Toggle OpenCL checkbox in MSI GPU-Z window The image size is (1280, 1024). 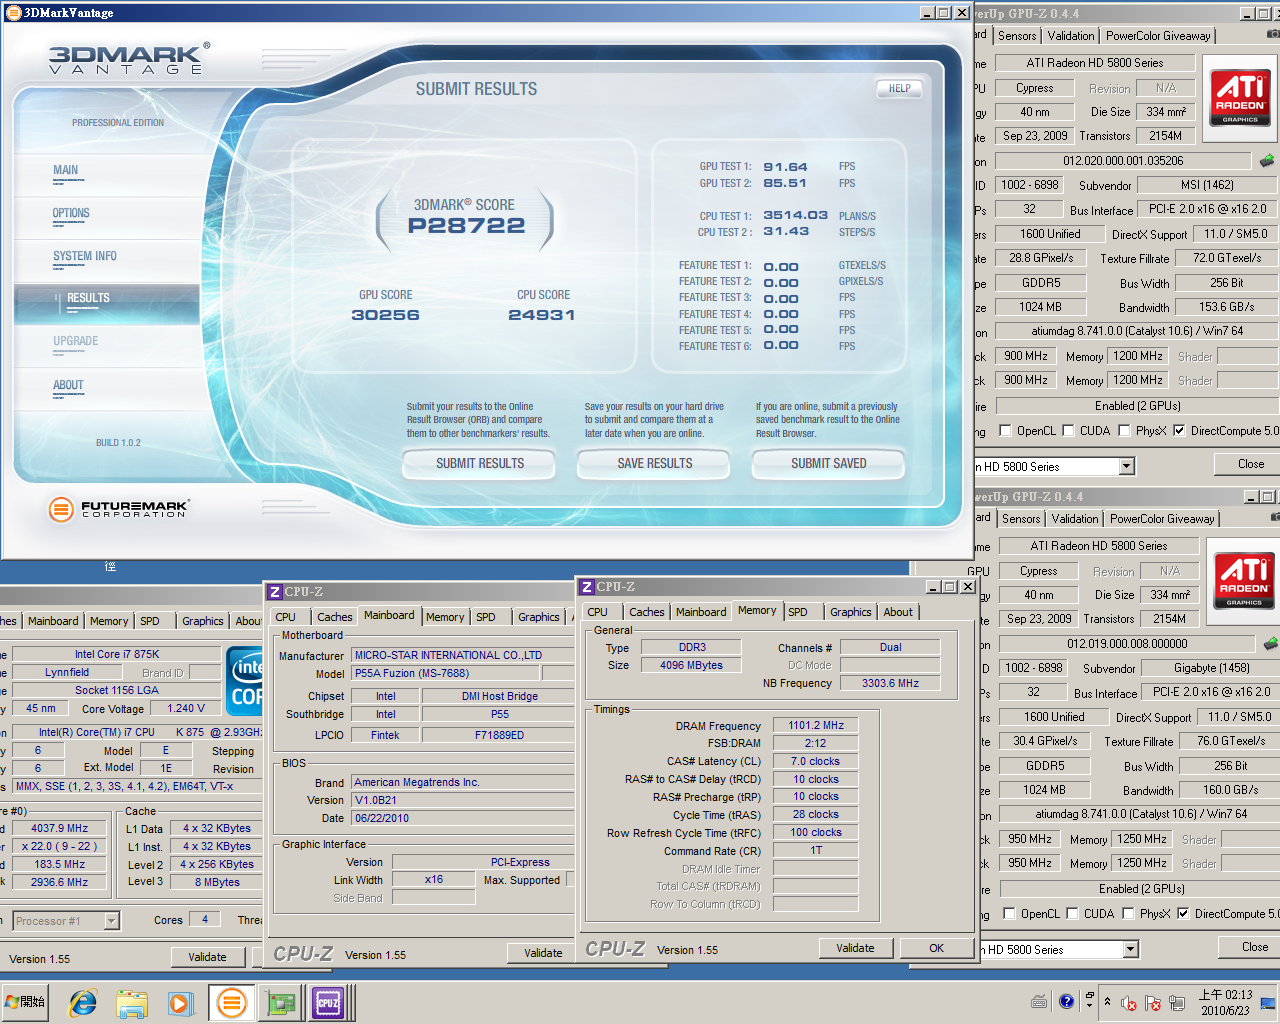pos(1004,431)
